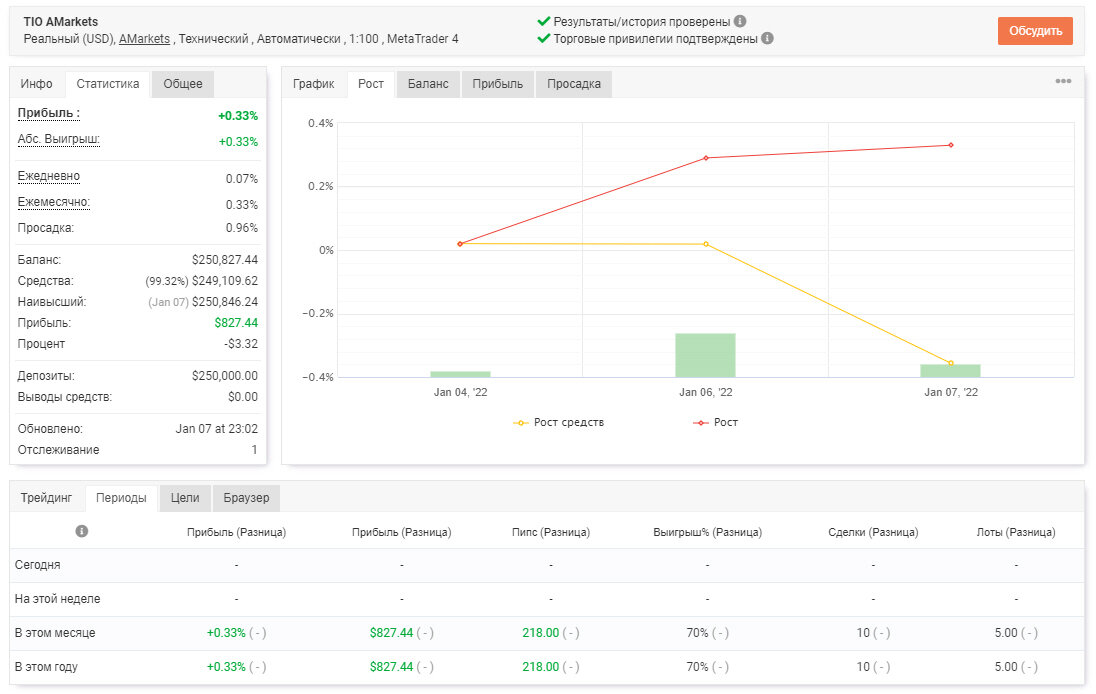Click green checkmark next to Результаты/история проверены
The image size is (1096, 694).
tap(544, 21)
